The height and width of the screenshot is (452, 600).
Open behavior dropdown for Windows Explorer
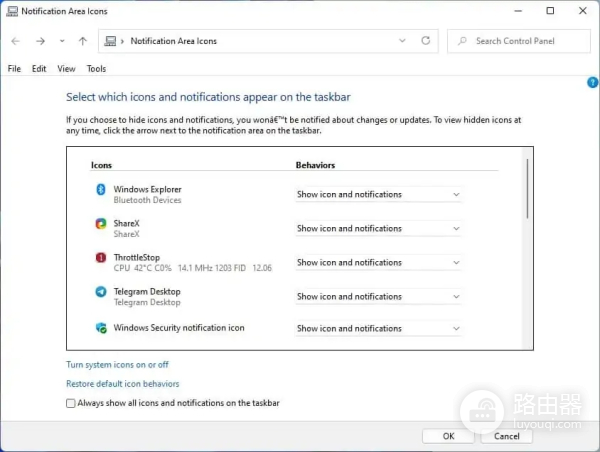(378, 195)
